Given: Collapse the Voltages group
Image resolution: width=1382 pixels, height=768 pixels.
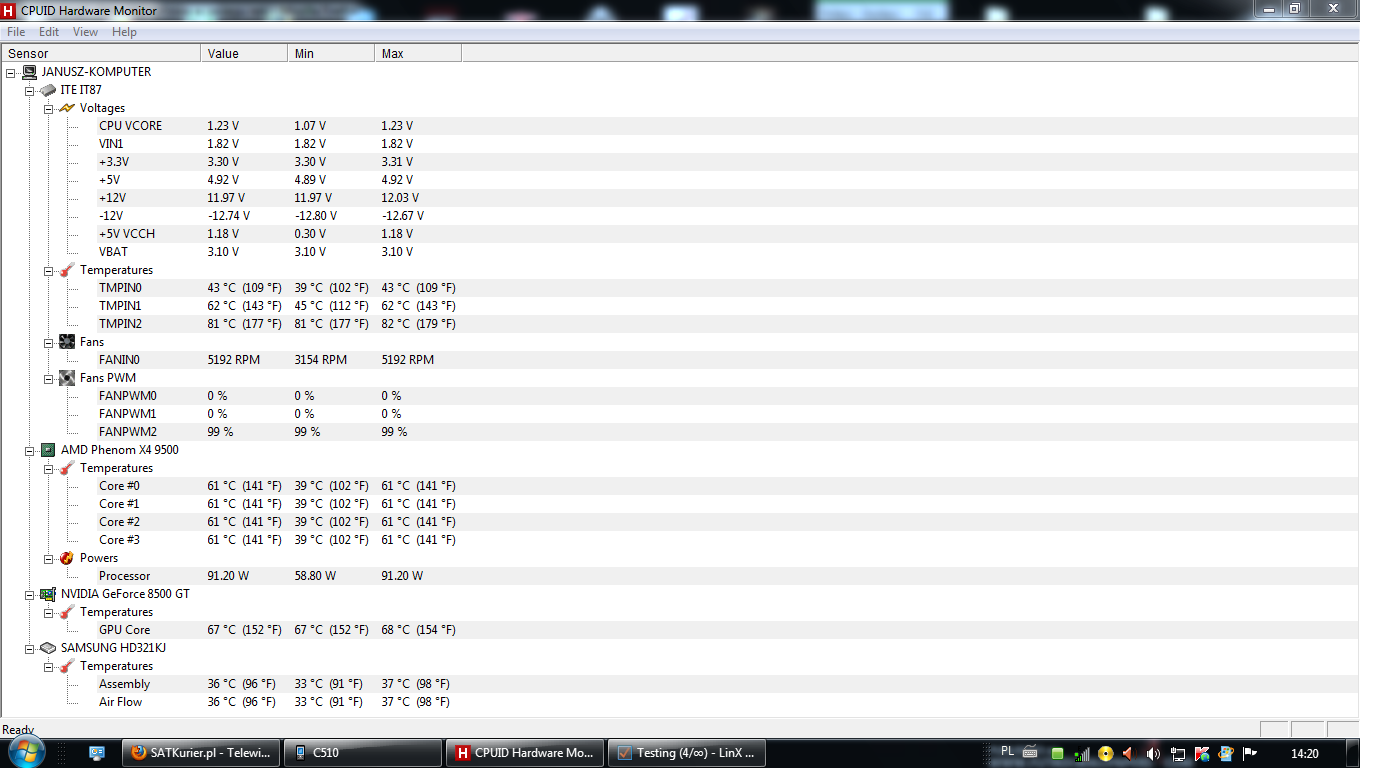Looking at the screenshot, I should click(x=49, y=109).
